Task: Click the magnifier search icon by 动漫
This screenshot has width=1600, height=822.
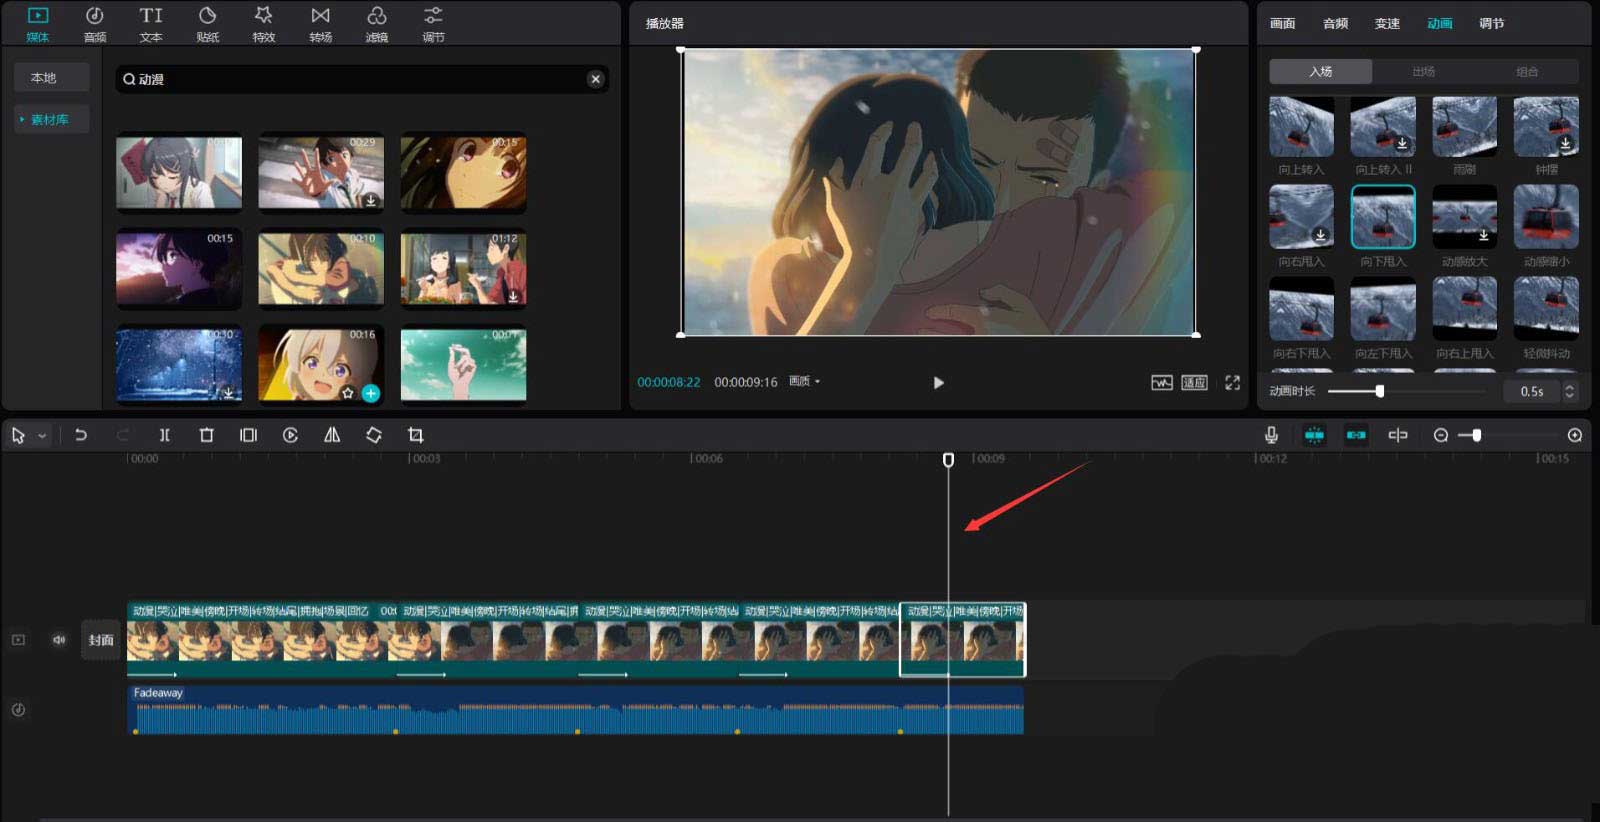Action: coord(129,79)
